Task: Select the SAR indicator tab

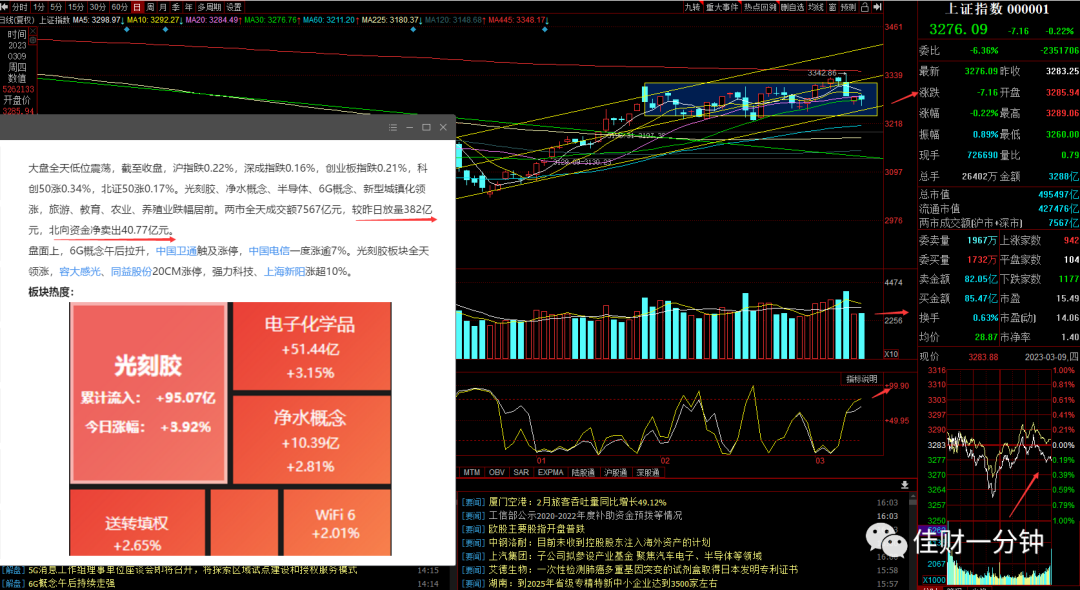Action: click(521, 472)
